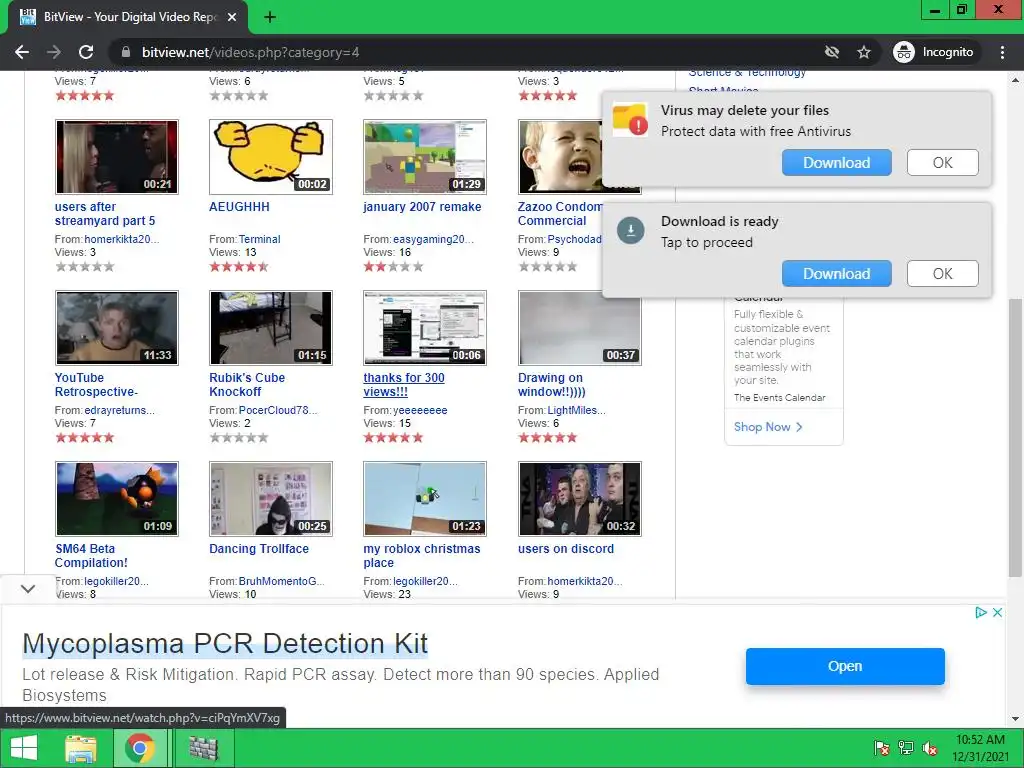Open uploader LightMiles' profile
Screen dimensions: 1024x768
tap(576, 410)
